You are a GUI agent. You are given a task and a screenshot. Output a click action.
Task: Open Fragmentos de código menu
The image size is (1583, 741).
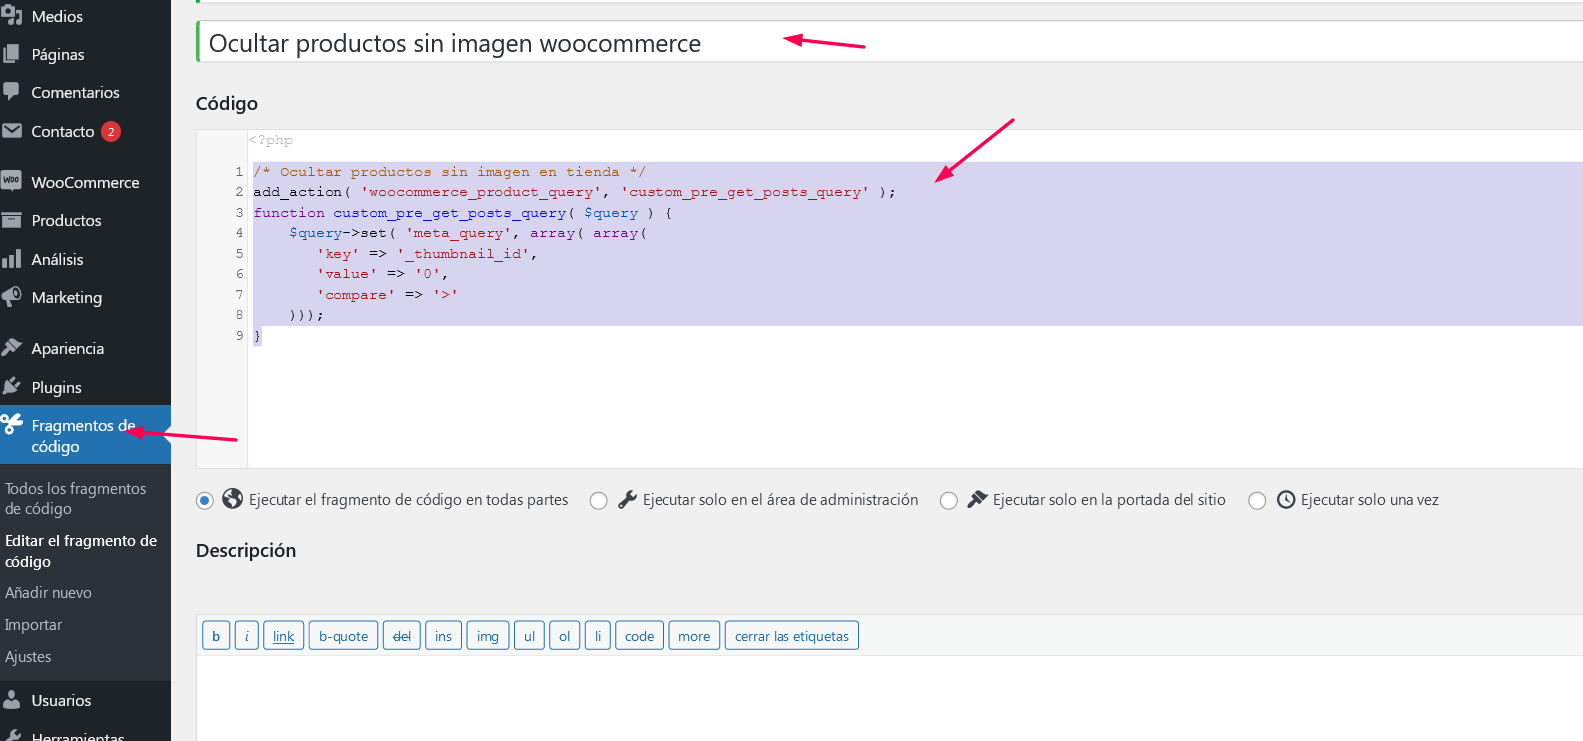click(85, 435)
